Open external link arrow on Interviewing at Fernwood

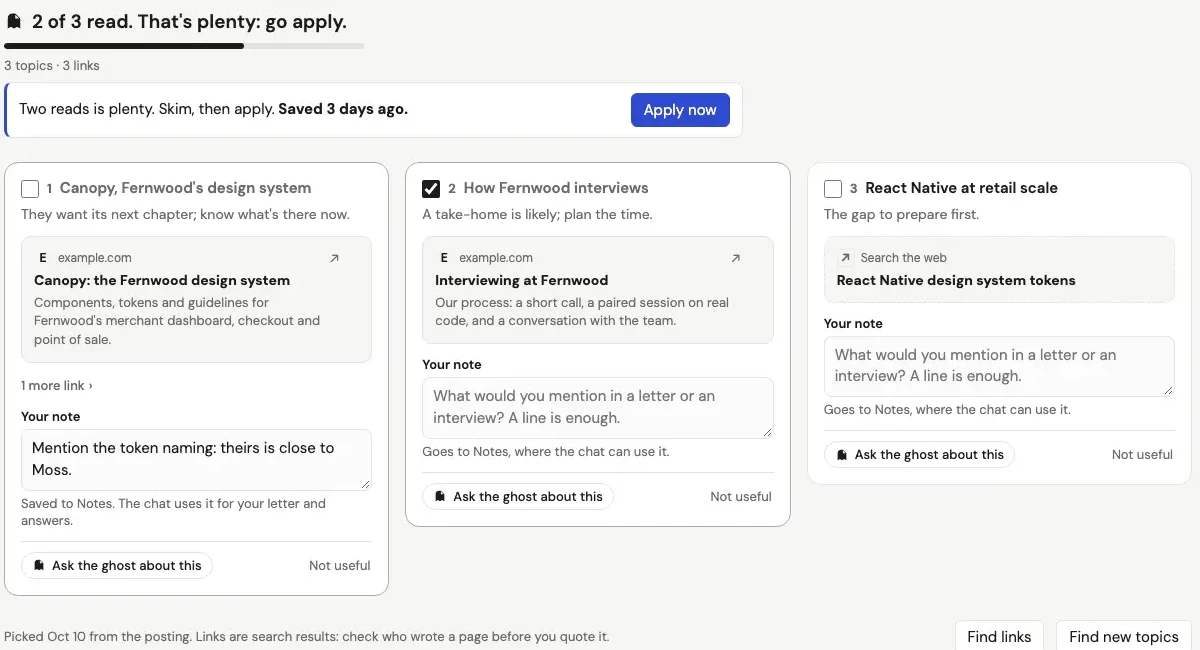pyautogui.click(x=736, y=258)
